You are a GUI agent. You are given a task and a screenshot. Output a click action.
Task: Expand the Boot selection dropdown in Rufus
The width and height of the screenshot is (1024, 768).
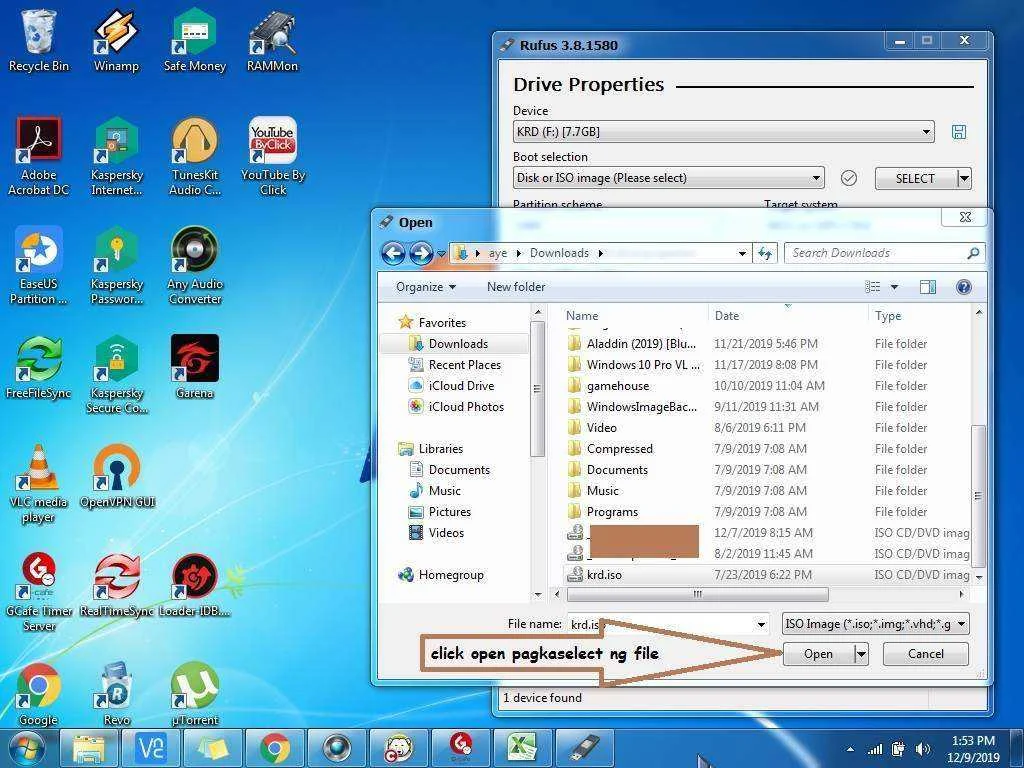tap(669, 178)
